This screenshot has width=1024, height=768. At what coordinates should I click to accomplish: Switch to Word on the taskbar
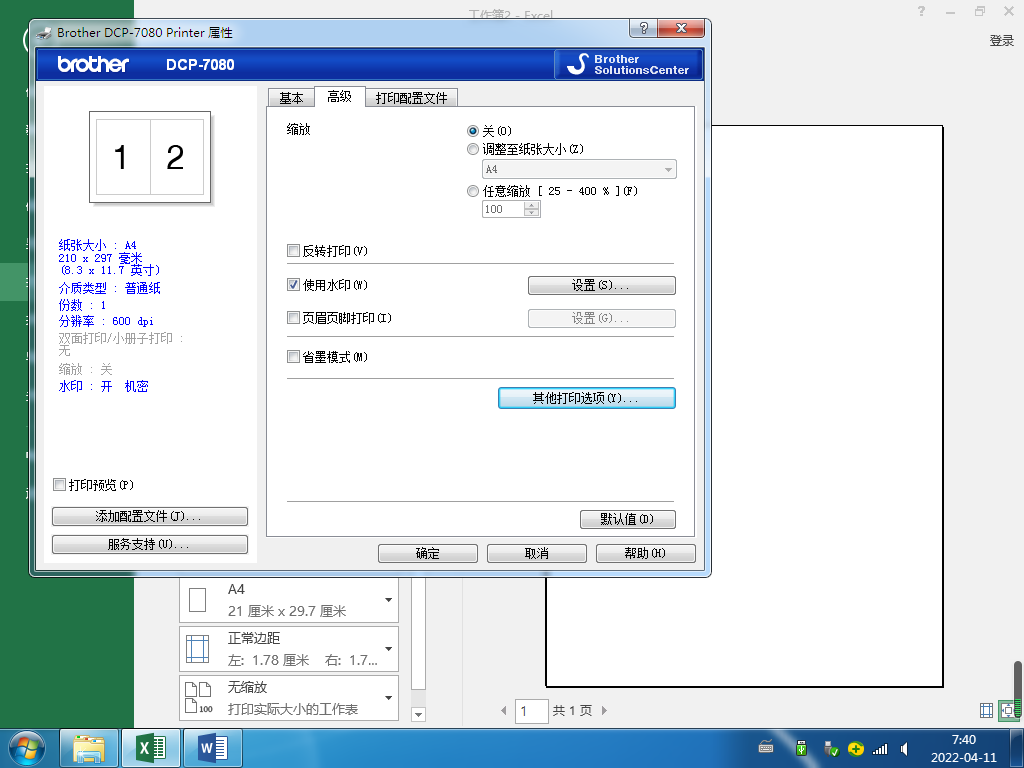213,748
